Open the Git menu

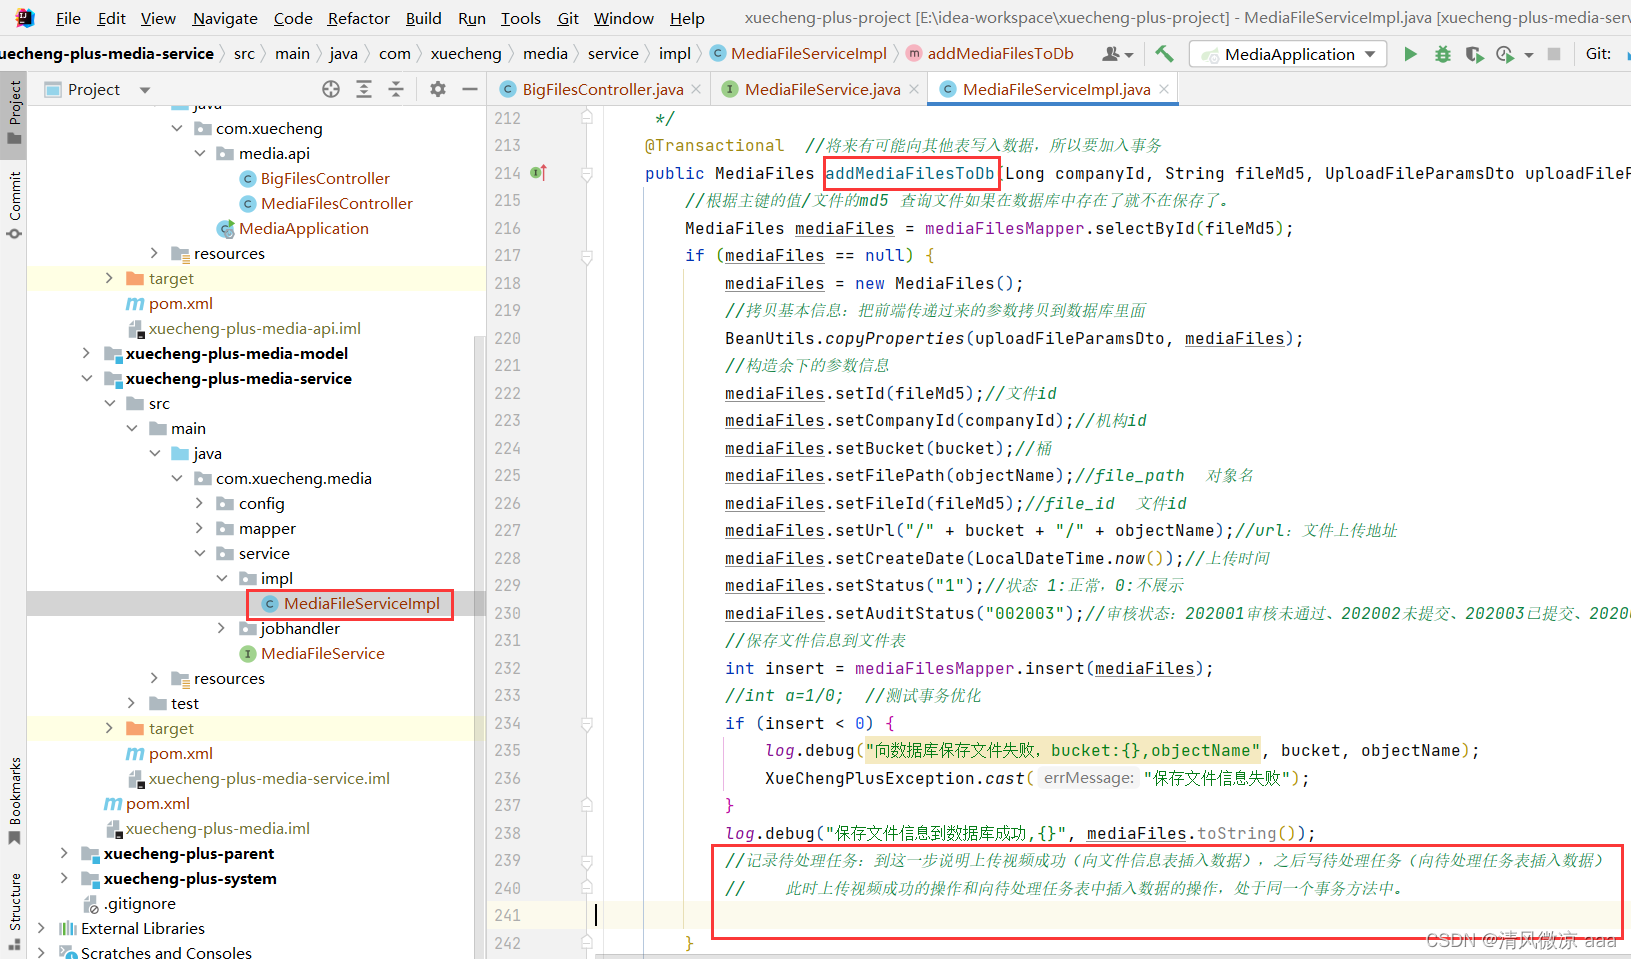tap(568, 18)
